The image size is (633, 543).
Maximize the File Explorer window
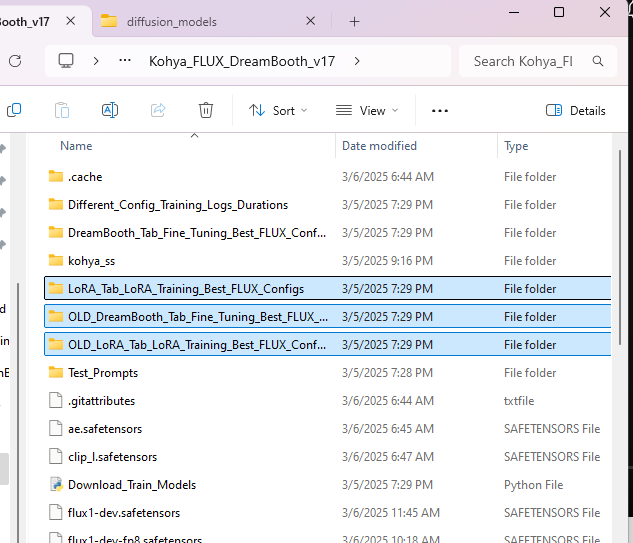(559, 12)
